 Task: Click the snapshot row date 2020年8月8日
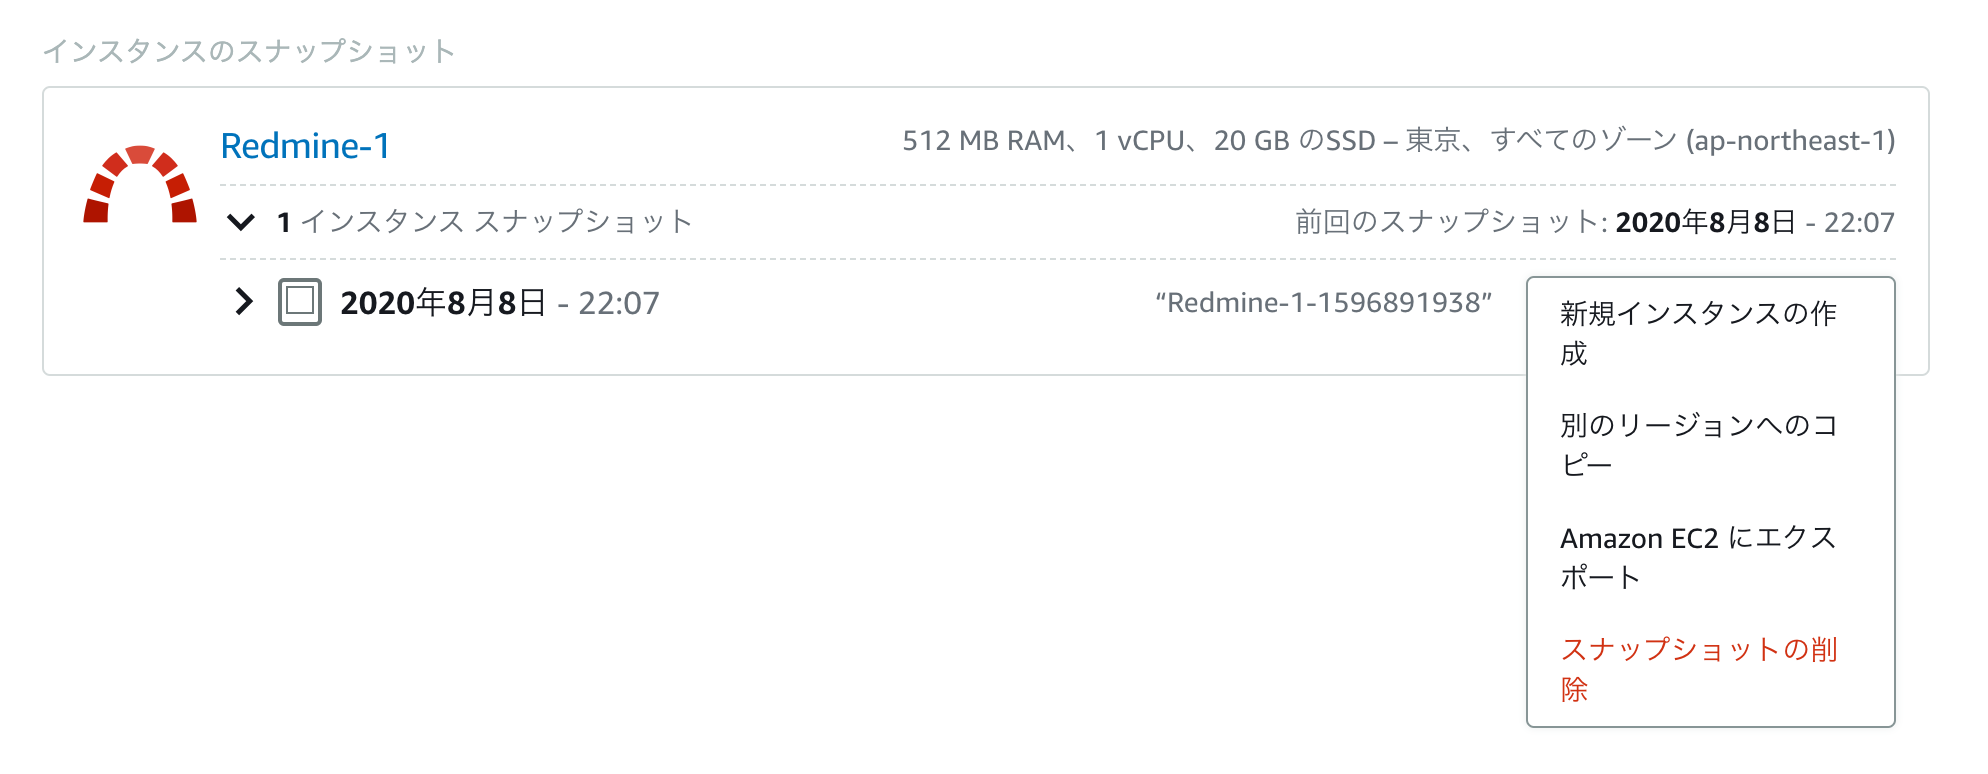tap(443, 303)
